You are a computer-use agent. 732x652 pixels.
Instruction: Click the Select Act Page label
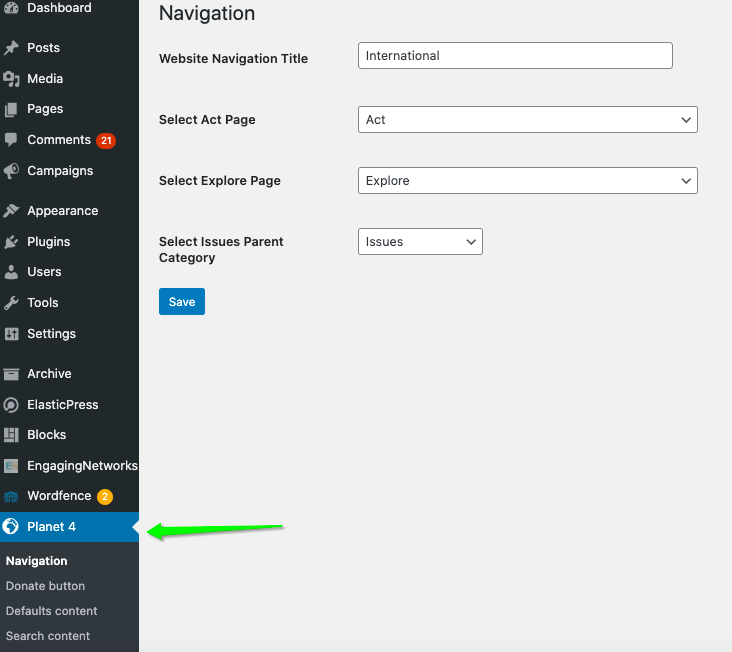tap(207, 120)
